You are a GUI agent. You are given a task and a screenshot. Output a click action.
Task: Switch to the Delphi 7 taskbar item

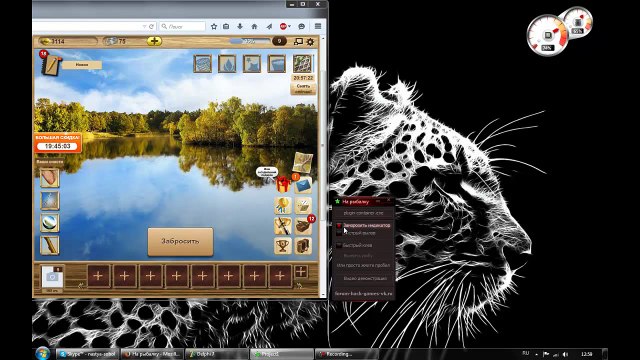click(216, 354)
